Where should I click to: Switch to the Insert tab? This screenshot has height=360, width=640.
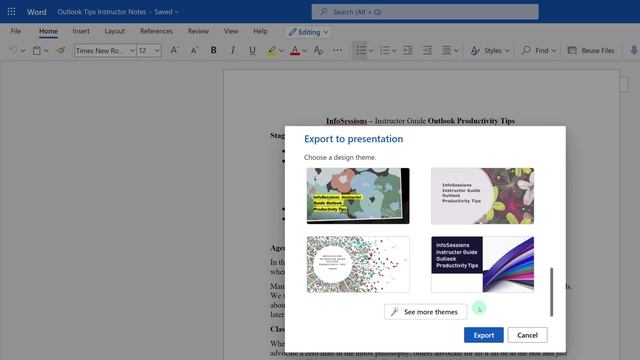coord(81,31)
